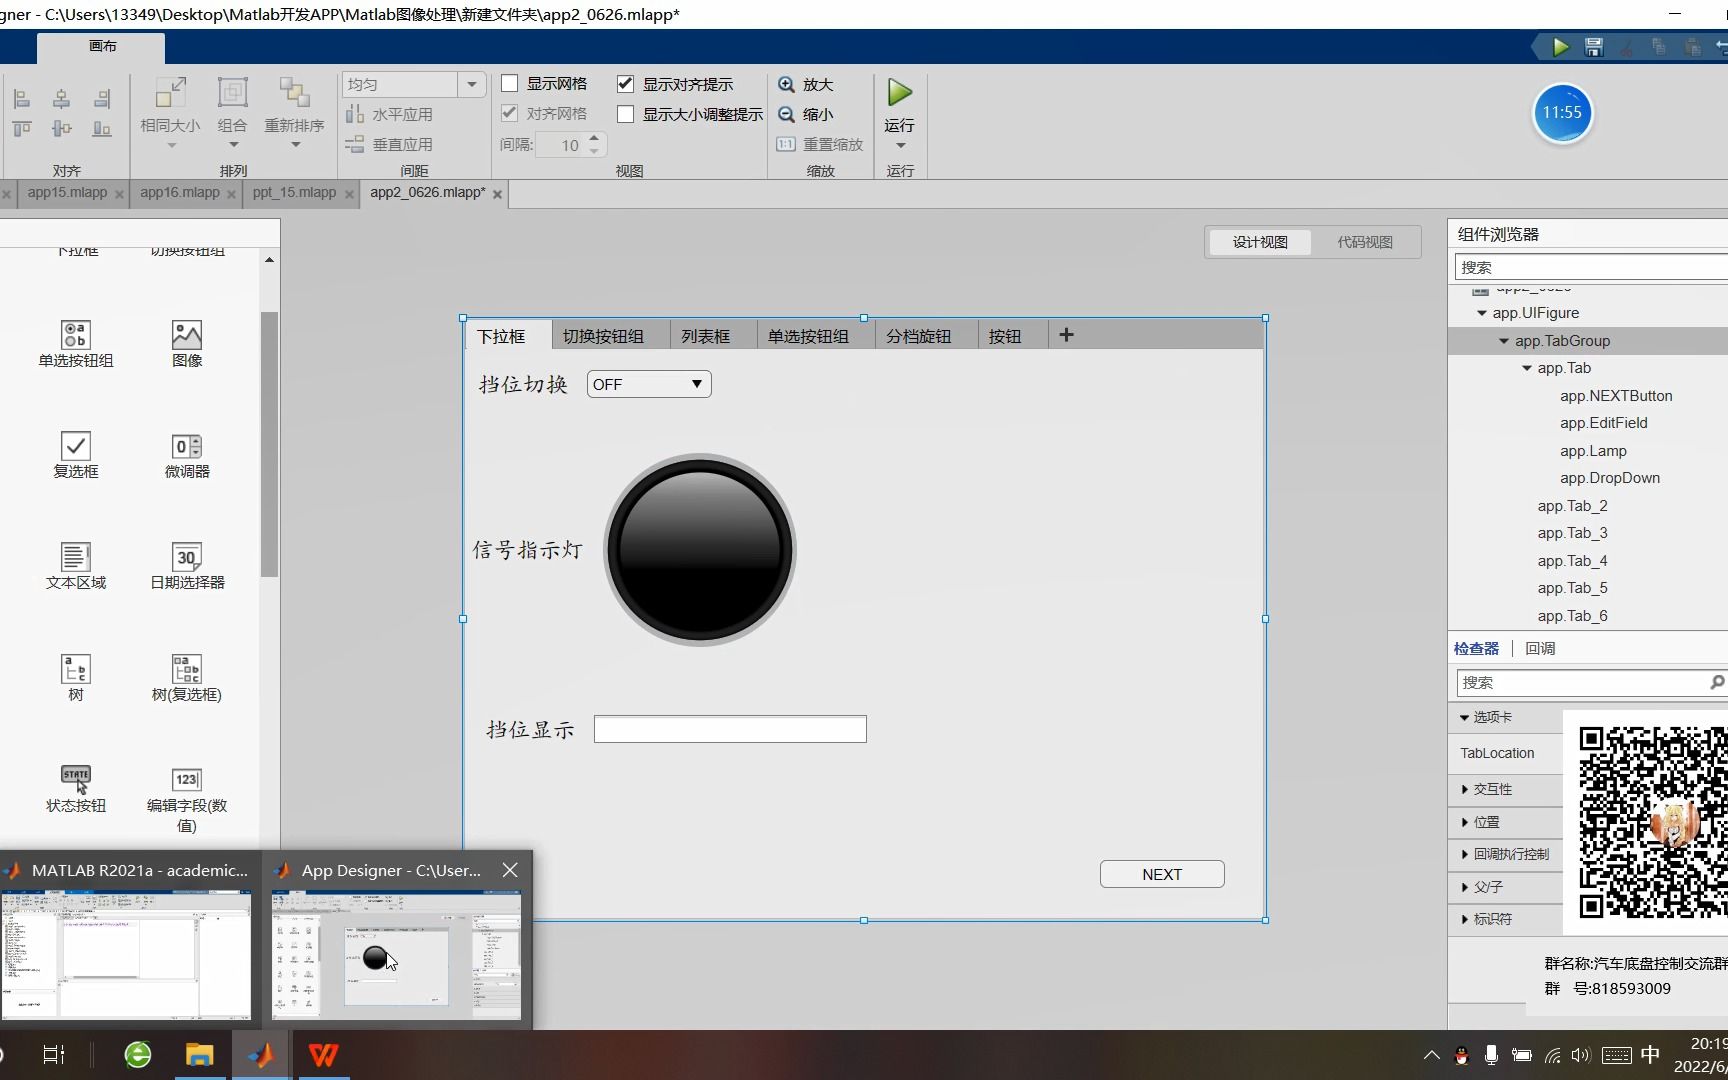
Task: Add a new tab with plus button
Action: click(1066, 335)
